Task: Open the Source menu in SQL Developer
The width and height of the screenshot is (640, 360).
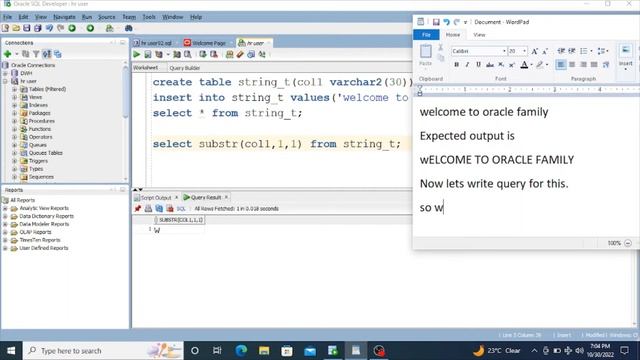Action: [x=107, y=17]
